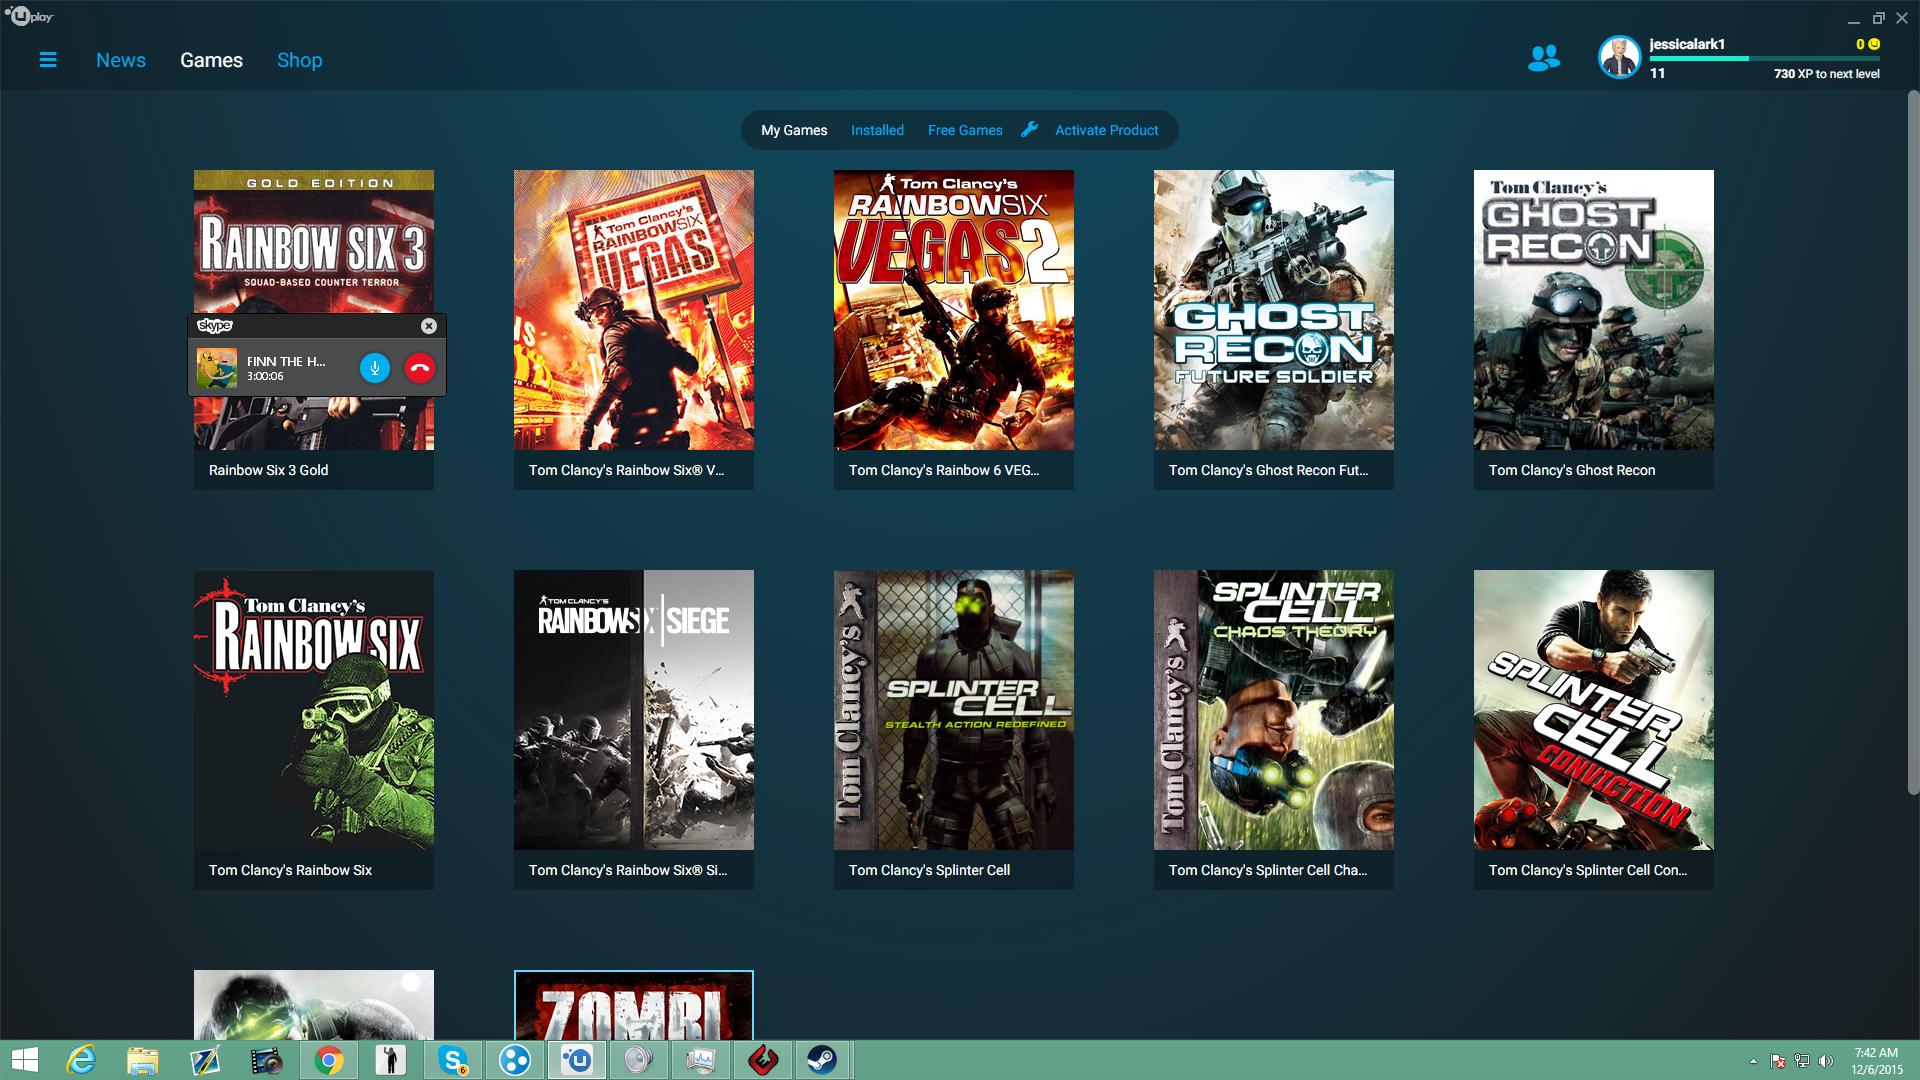
Task: Click the jessicalark1 profile avatar
Action: pyautogui.click(x=1619, y=58)
